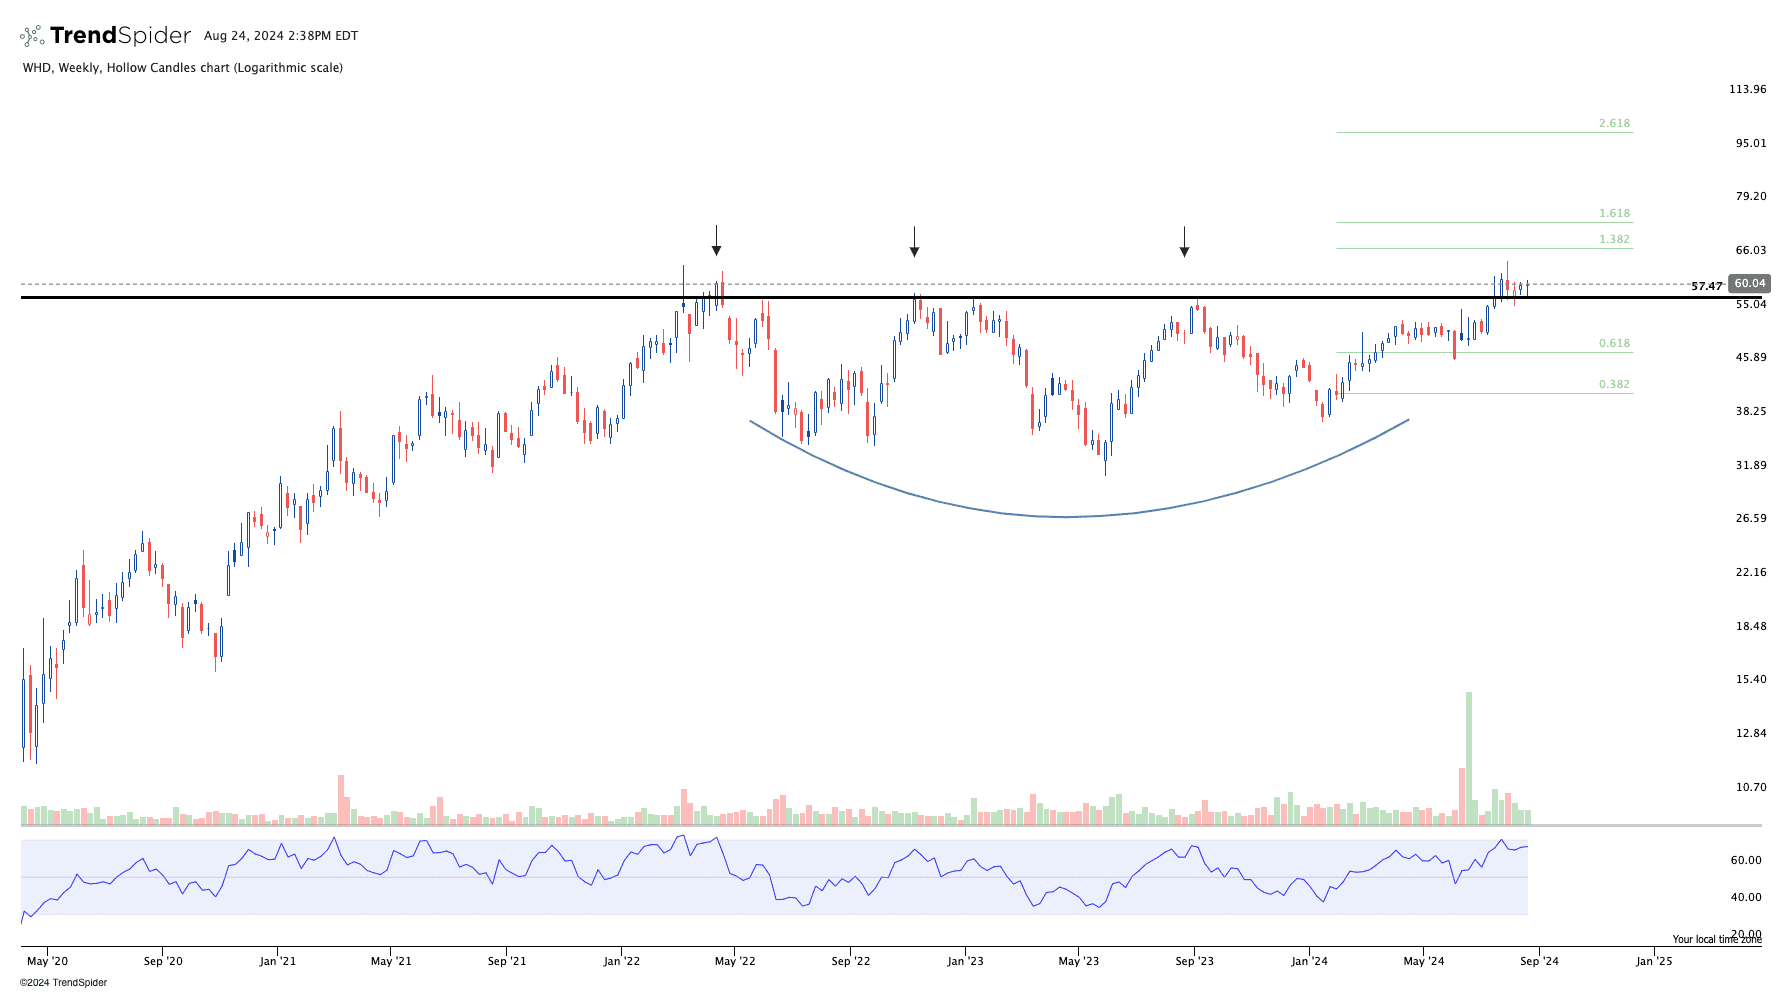Screen dimensions: 1792x992
Task: Select the 1.618 Fibonacci extension label
Action: coord(1613,214)
